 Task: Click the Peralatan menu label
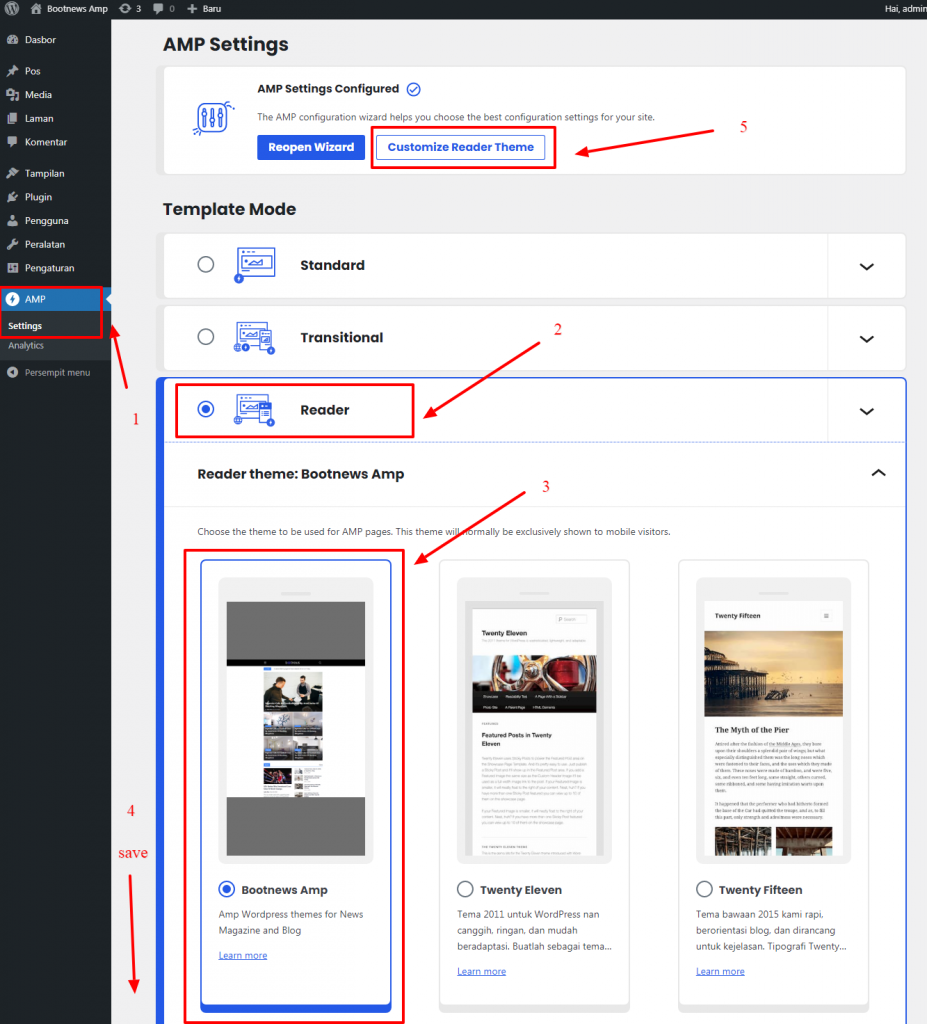pyautogui.click(x=45, y=244)
